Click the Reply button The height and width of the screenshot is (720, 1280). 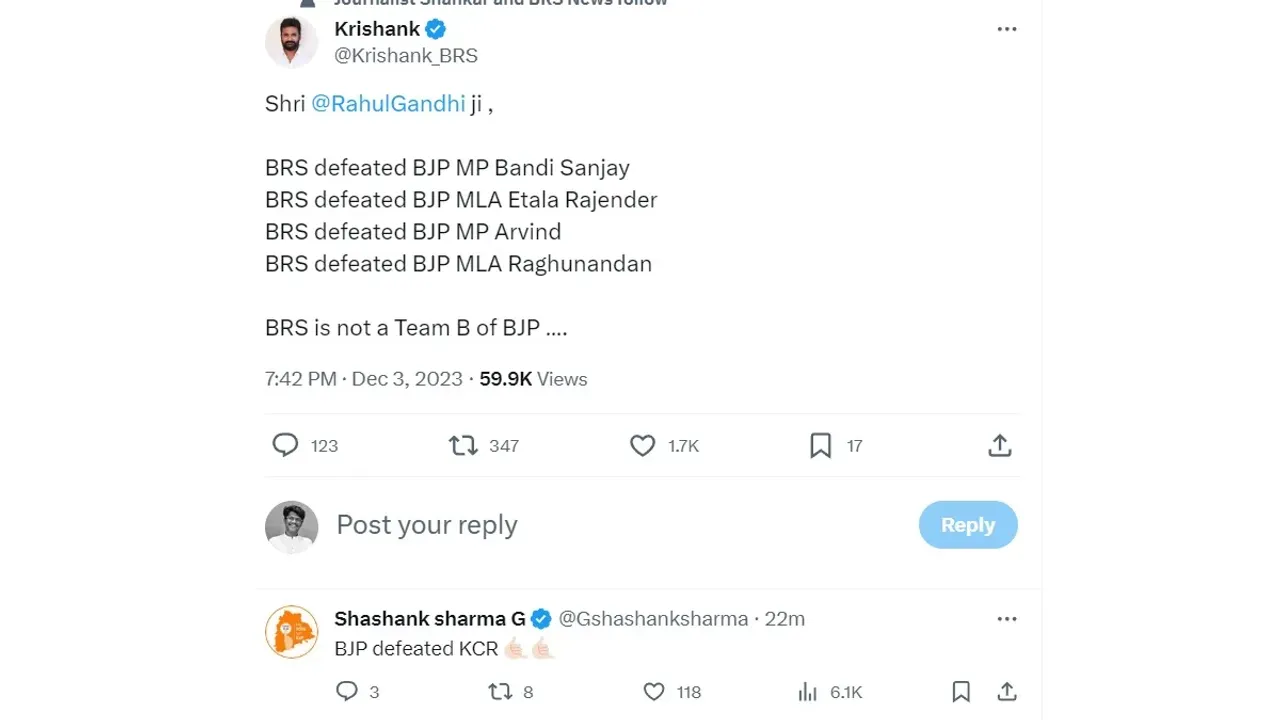[968, 525]
